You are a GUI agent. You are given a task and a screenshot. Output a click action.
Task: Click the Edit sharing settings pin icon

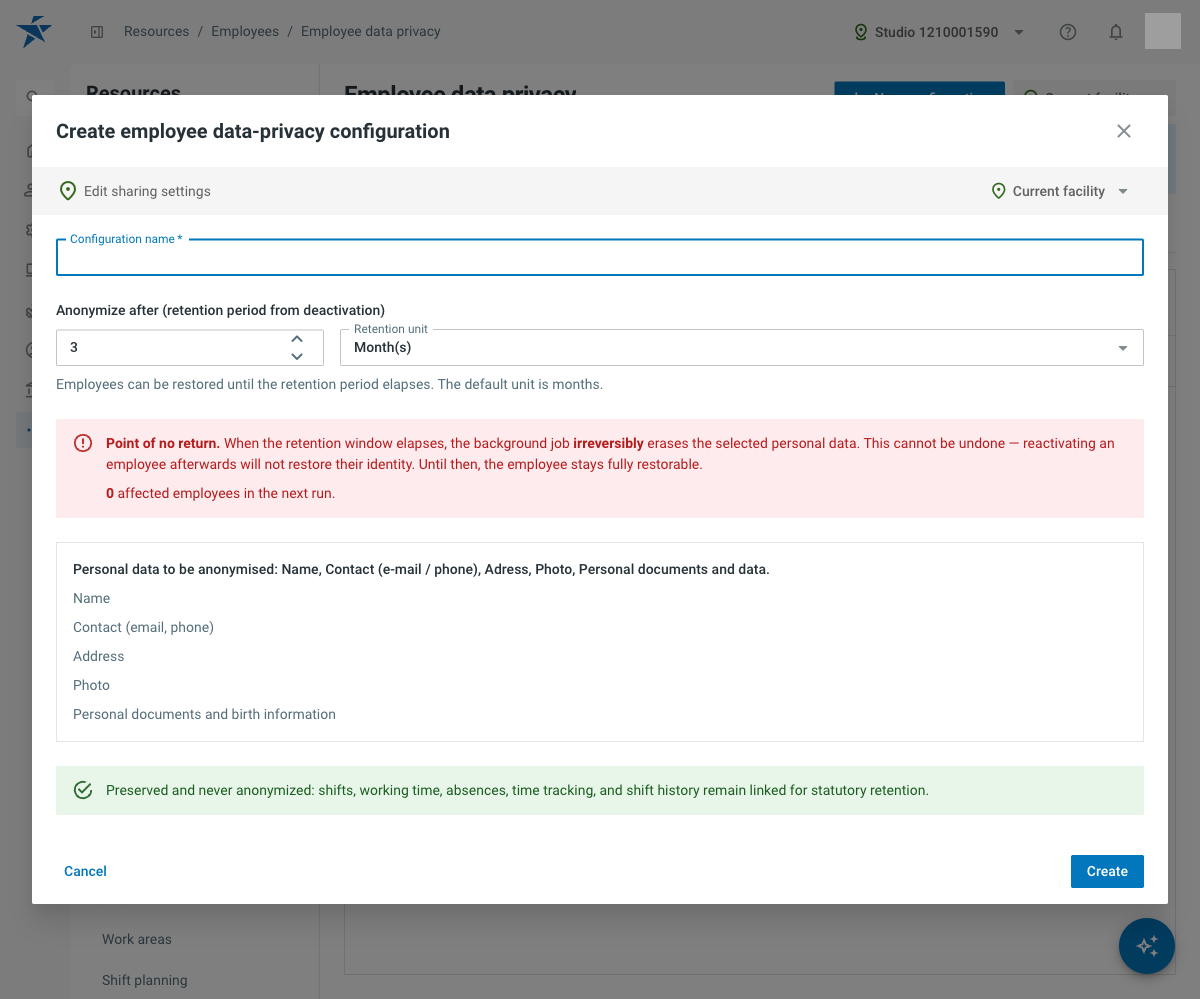68,191
